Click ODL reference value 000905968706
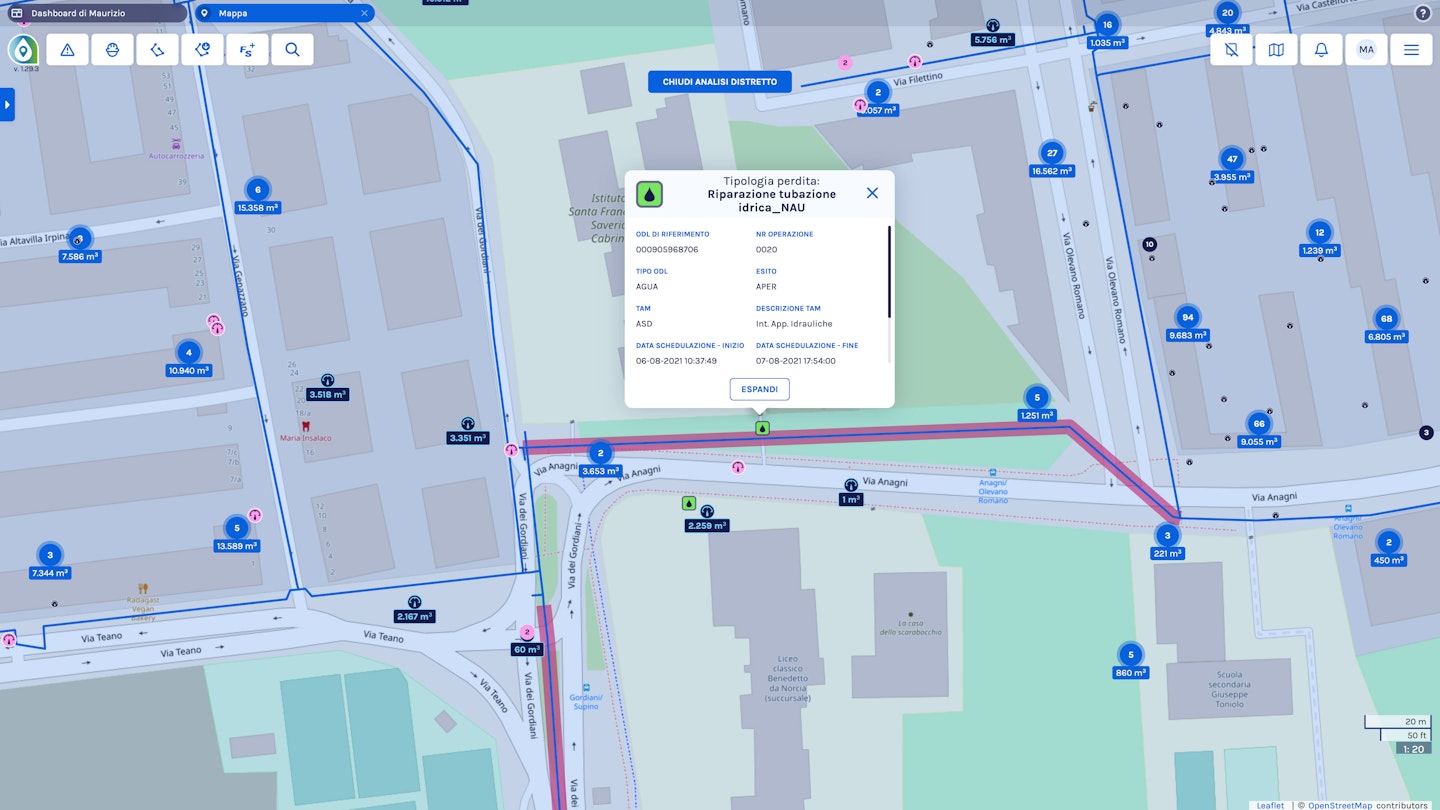 tap(667, 249)
